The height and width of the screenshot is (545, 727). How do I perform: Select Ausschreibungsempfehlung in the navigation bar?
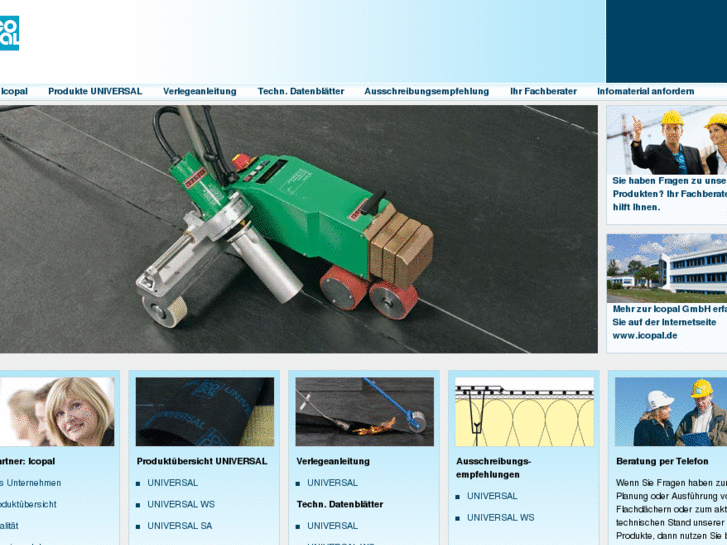click(x=427, y=91)
